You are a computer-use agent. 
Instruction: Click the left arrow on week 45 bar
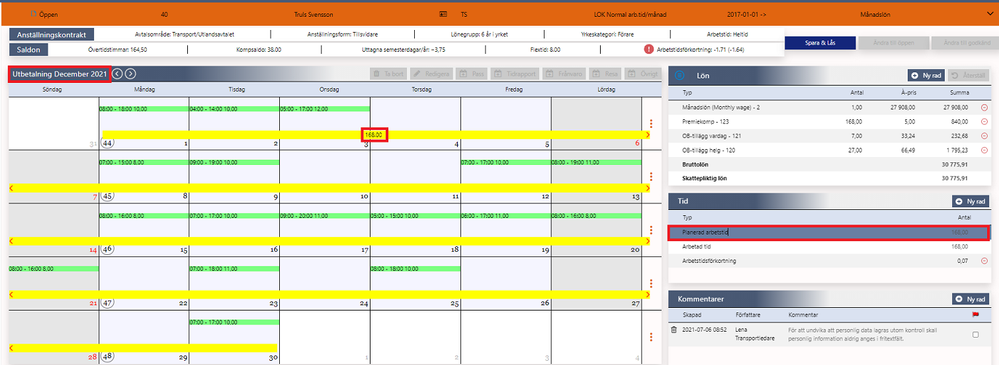point(11,188)
